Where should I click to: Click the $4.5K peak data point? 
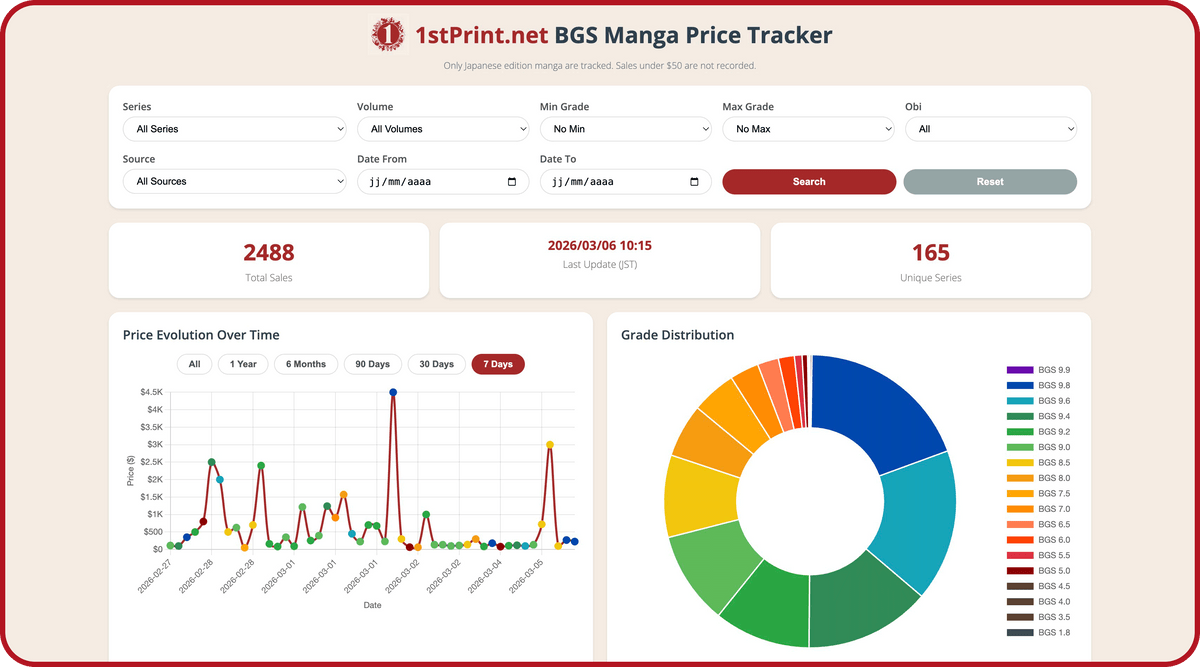(x=393, y=393)
